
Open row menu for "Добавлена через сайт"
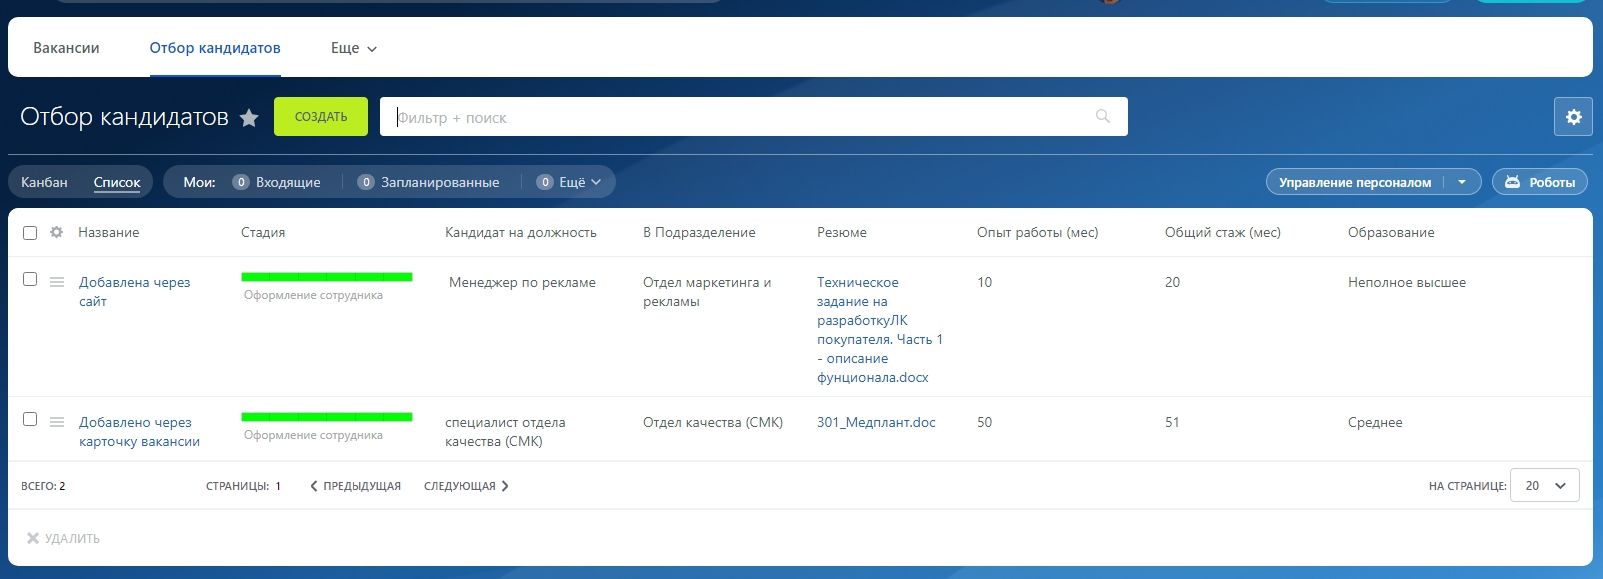coord(57,282)
